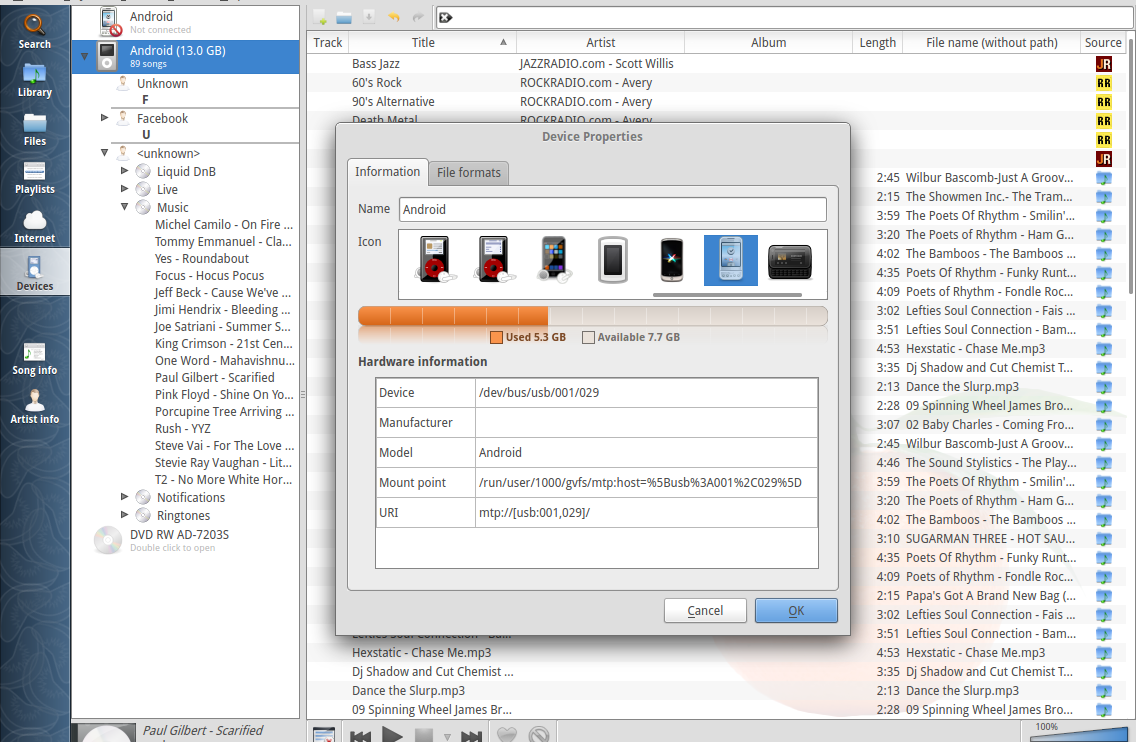Click inside the device Name field
Image resolution: width=1136 pixels, height=742 pixels.
612,209
